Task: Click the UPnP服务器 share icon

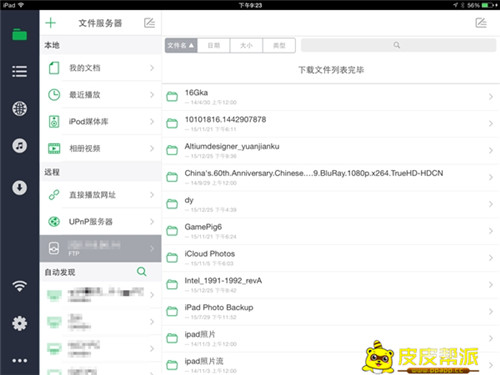Action: pos(54,221)
